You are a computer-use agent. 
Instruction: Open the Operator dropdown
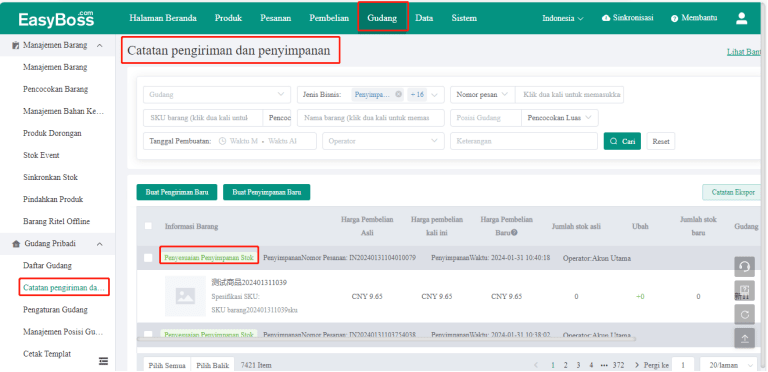coord(383,141)
